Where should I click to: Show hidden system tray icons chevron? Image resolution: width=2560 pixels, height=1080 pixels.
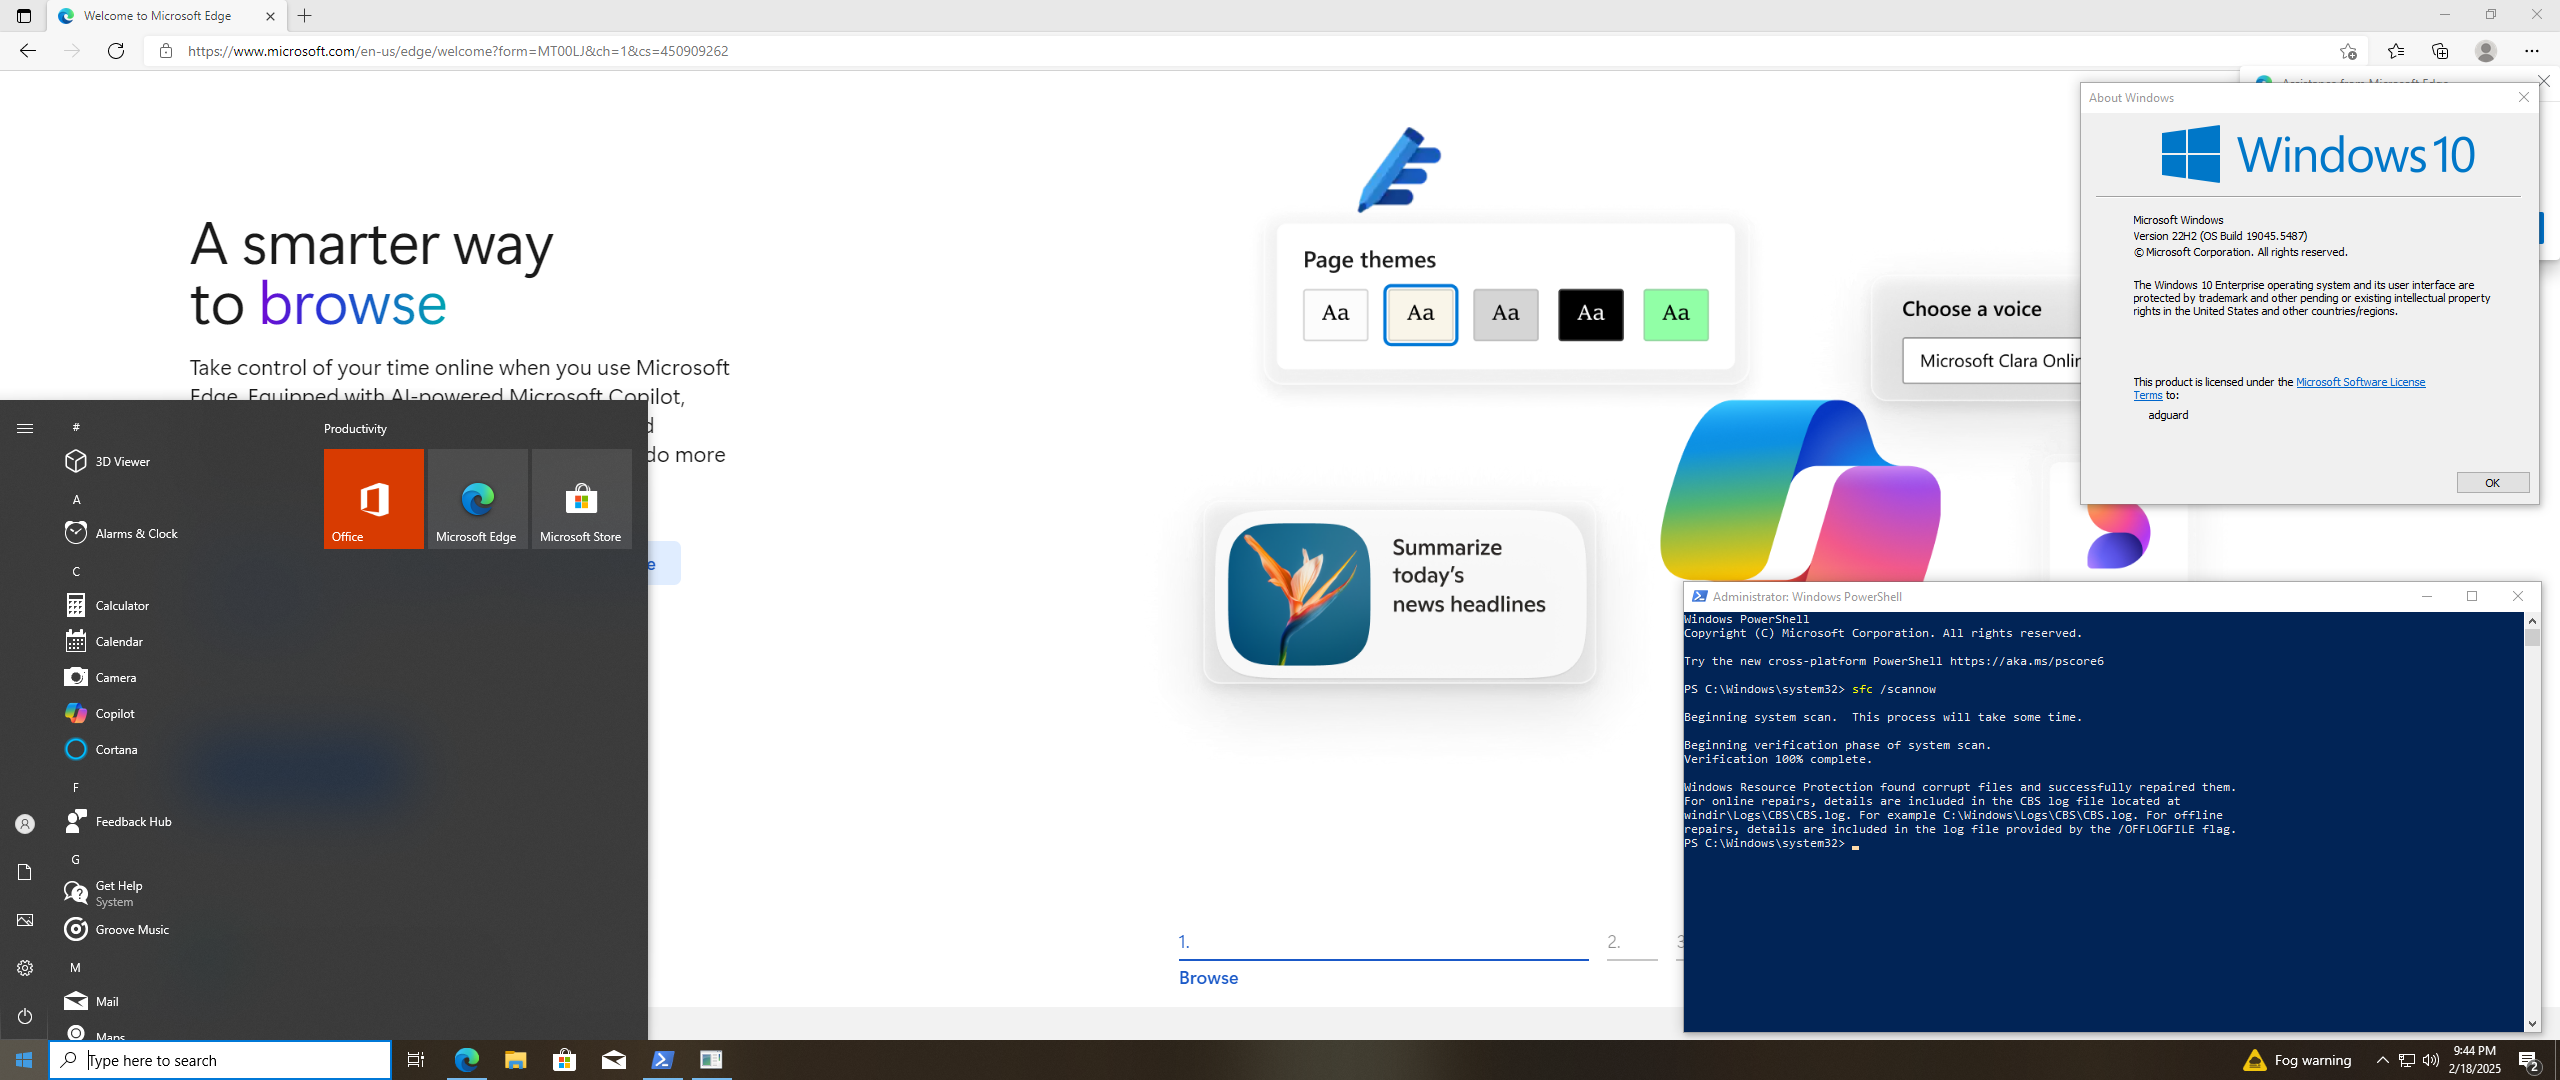(x=2383, y=1060)
